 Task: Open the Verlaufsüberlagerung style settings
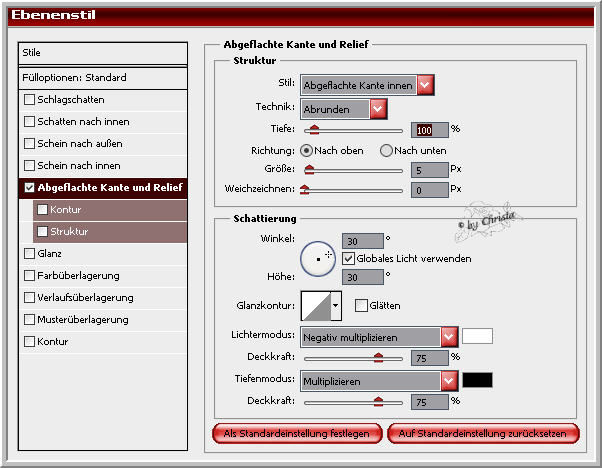point(85,298)
